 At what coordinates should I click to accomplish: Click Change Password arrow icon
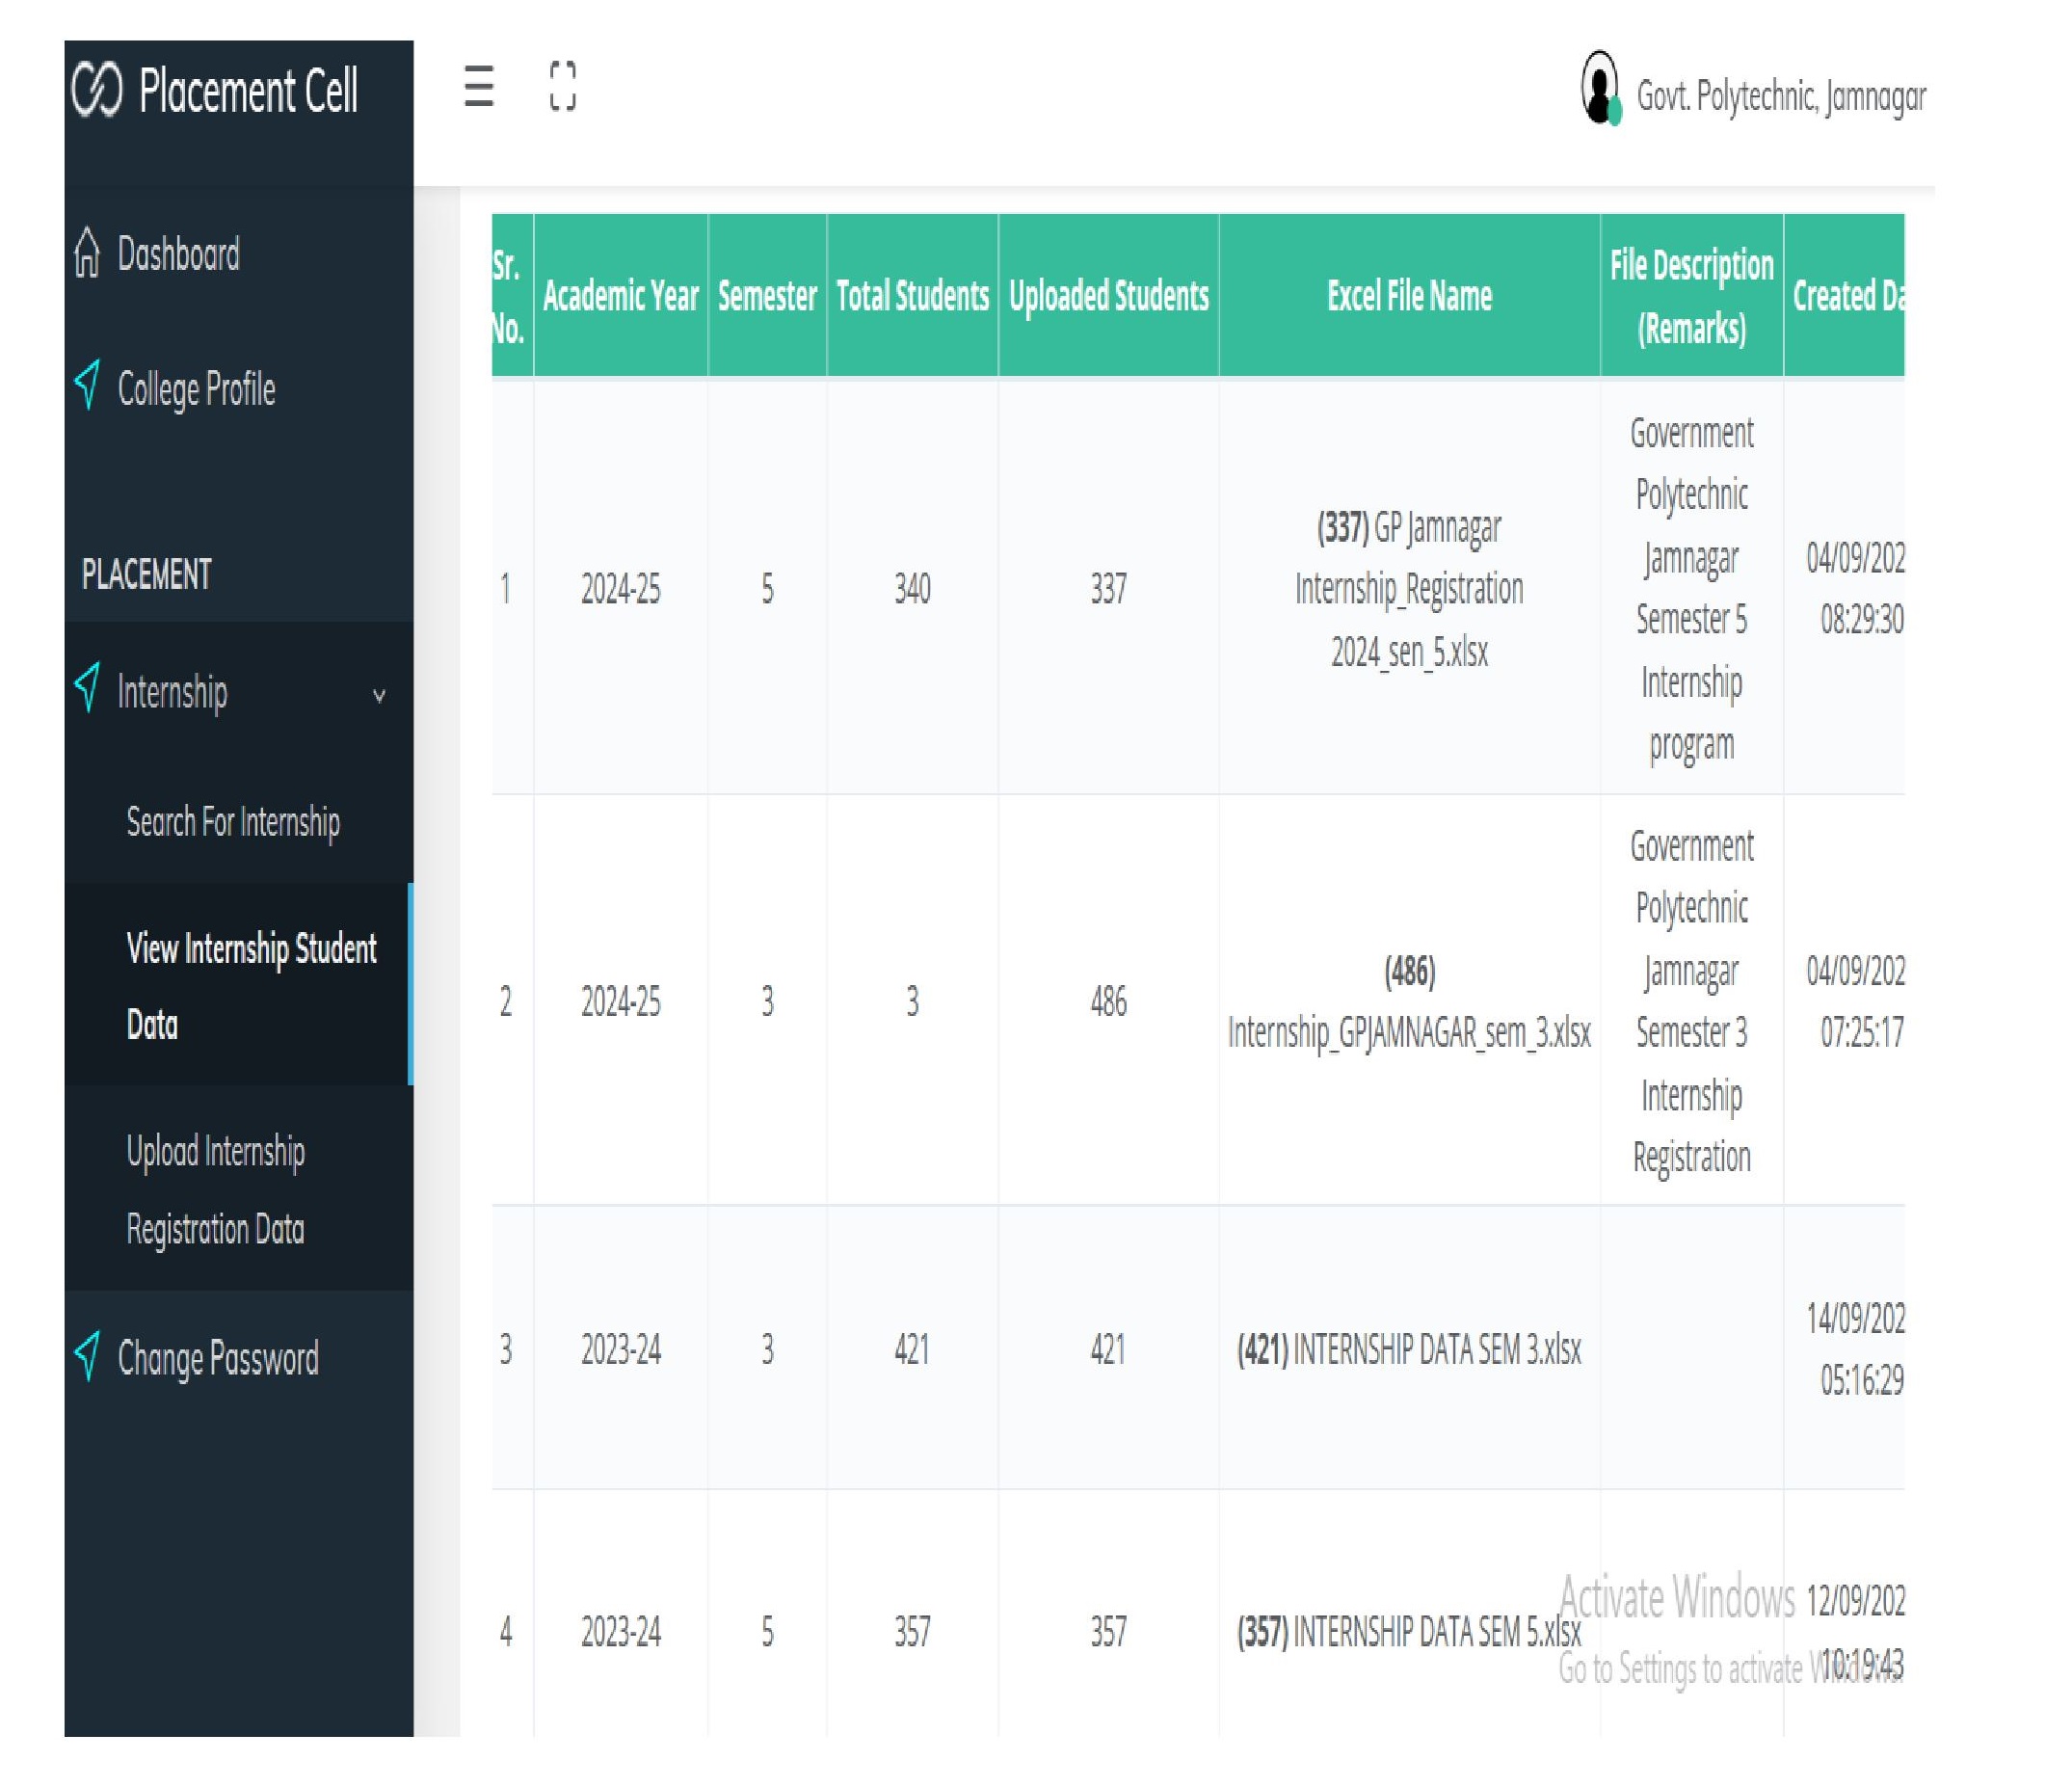tap(88, 1357)
